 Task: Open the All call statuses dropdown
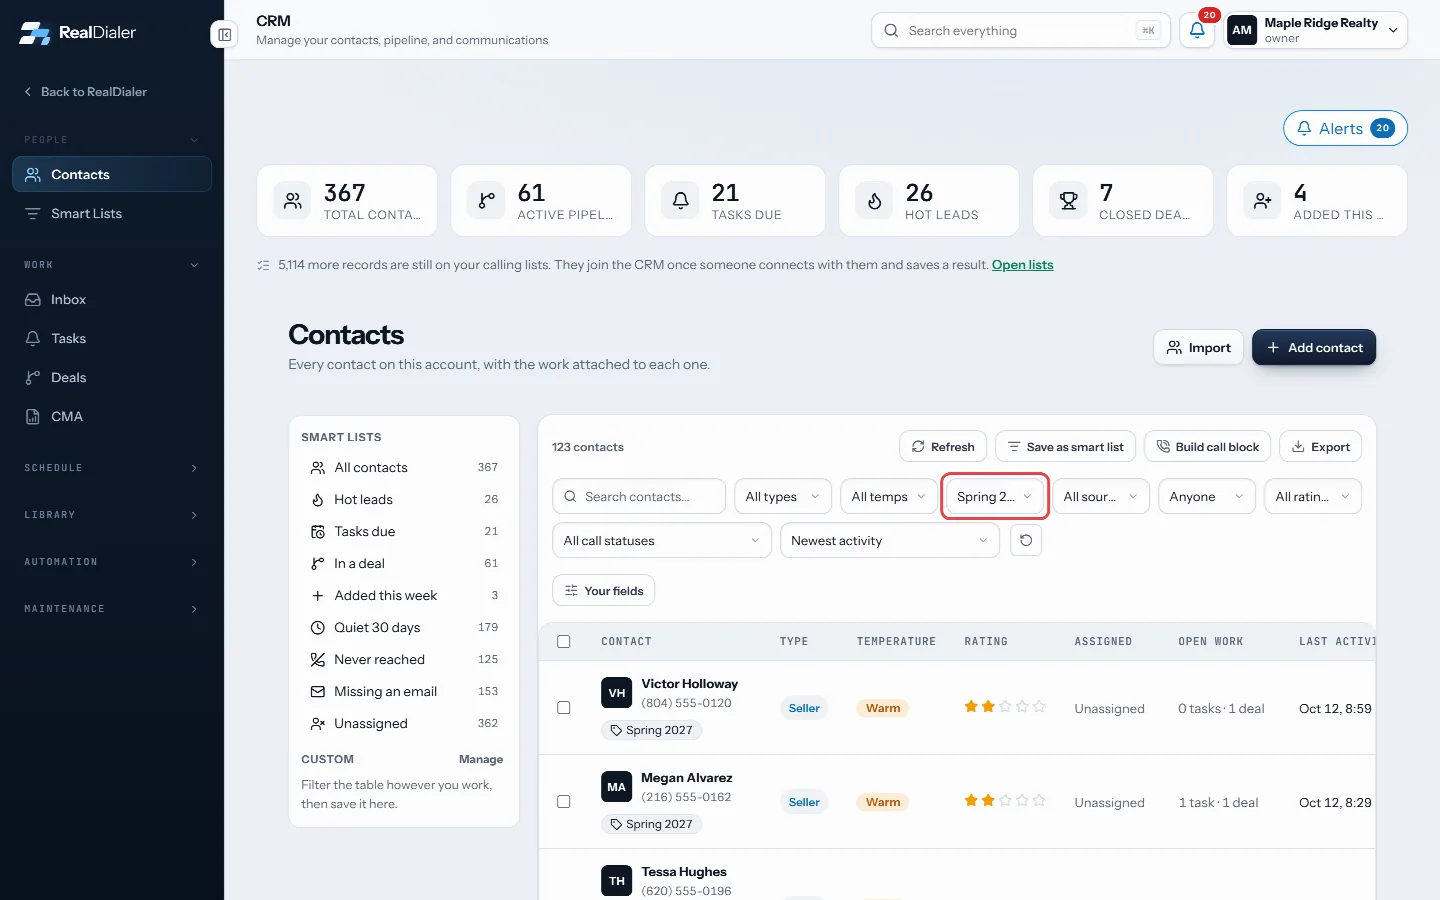tap(662, 541)
